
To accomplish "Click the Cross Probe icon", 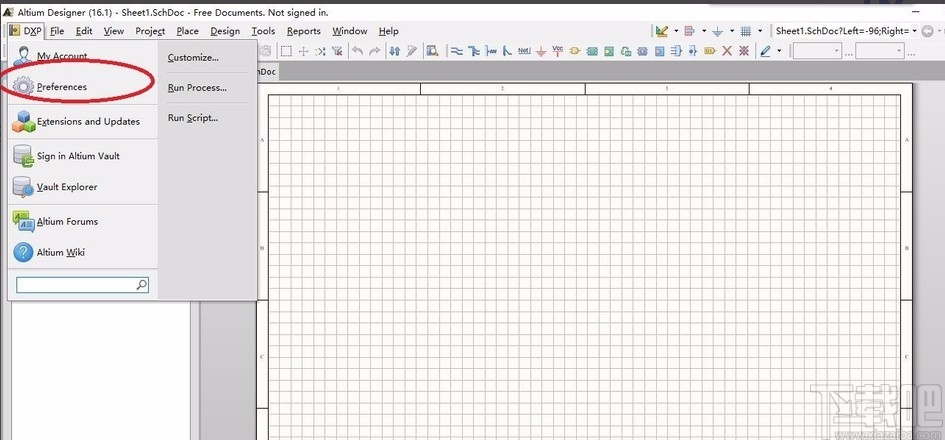I will [412, 51].
